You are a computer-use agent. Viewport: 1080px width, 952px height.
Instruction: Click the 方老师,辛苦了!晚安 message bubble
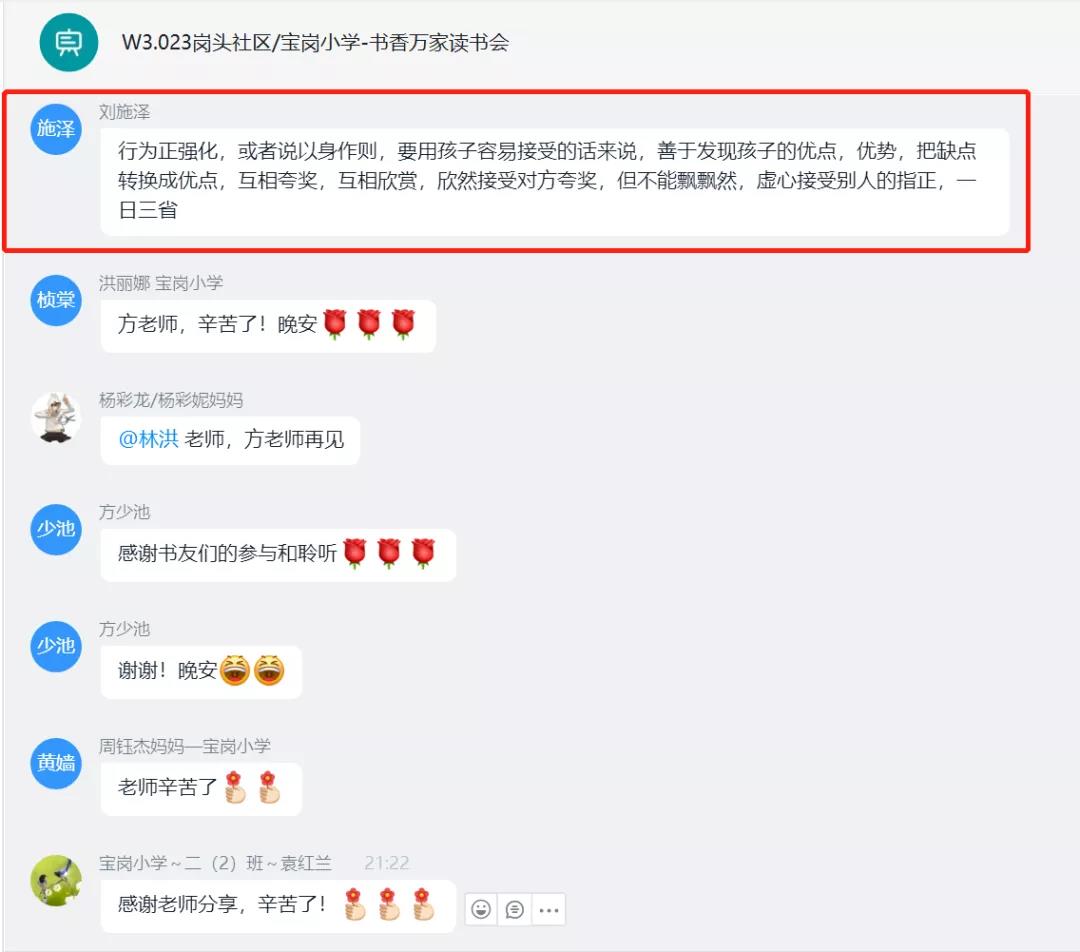pos(268,326)
